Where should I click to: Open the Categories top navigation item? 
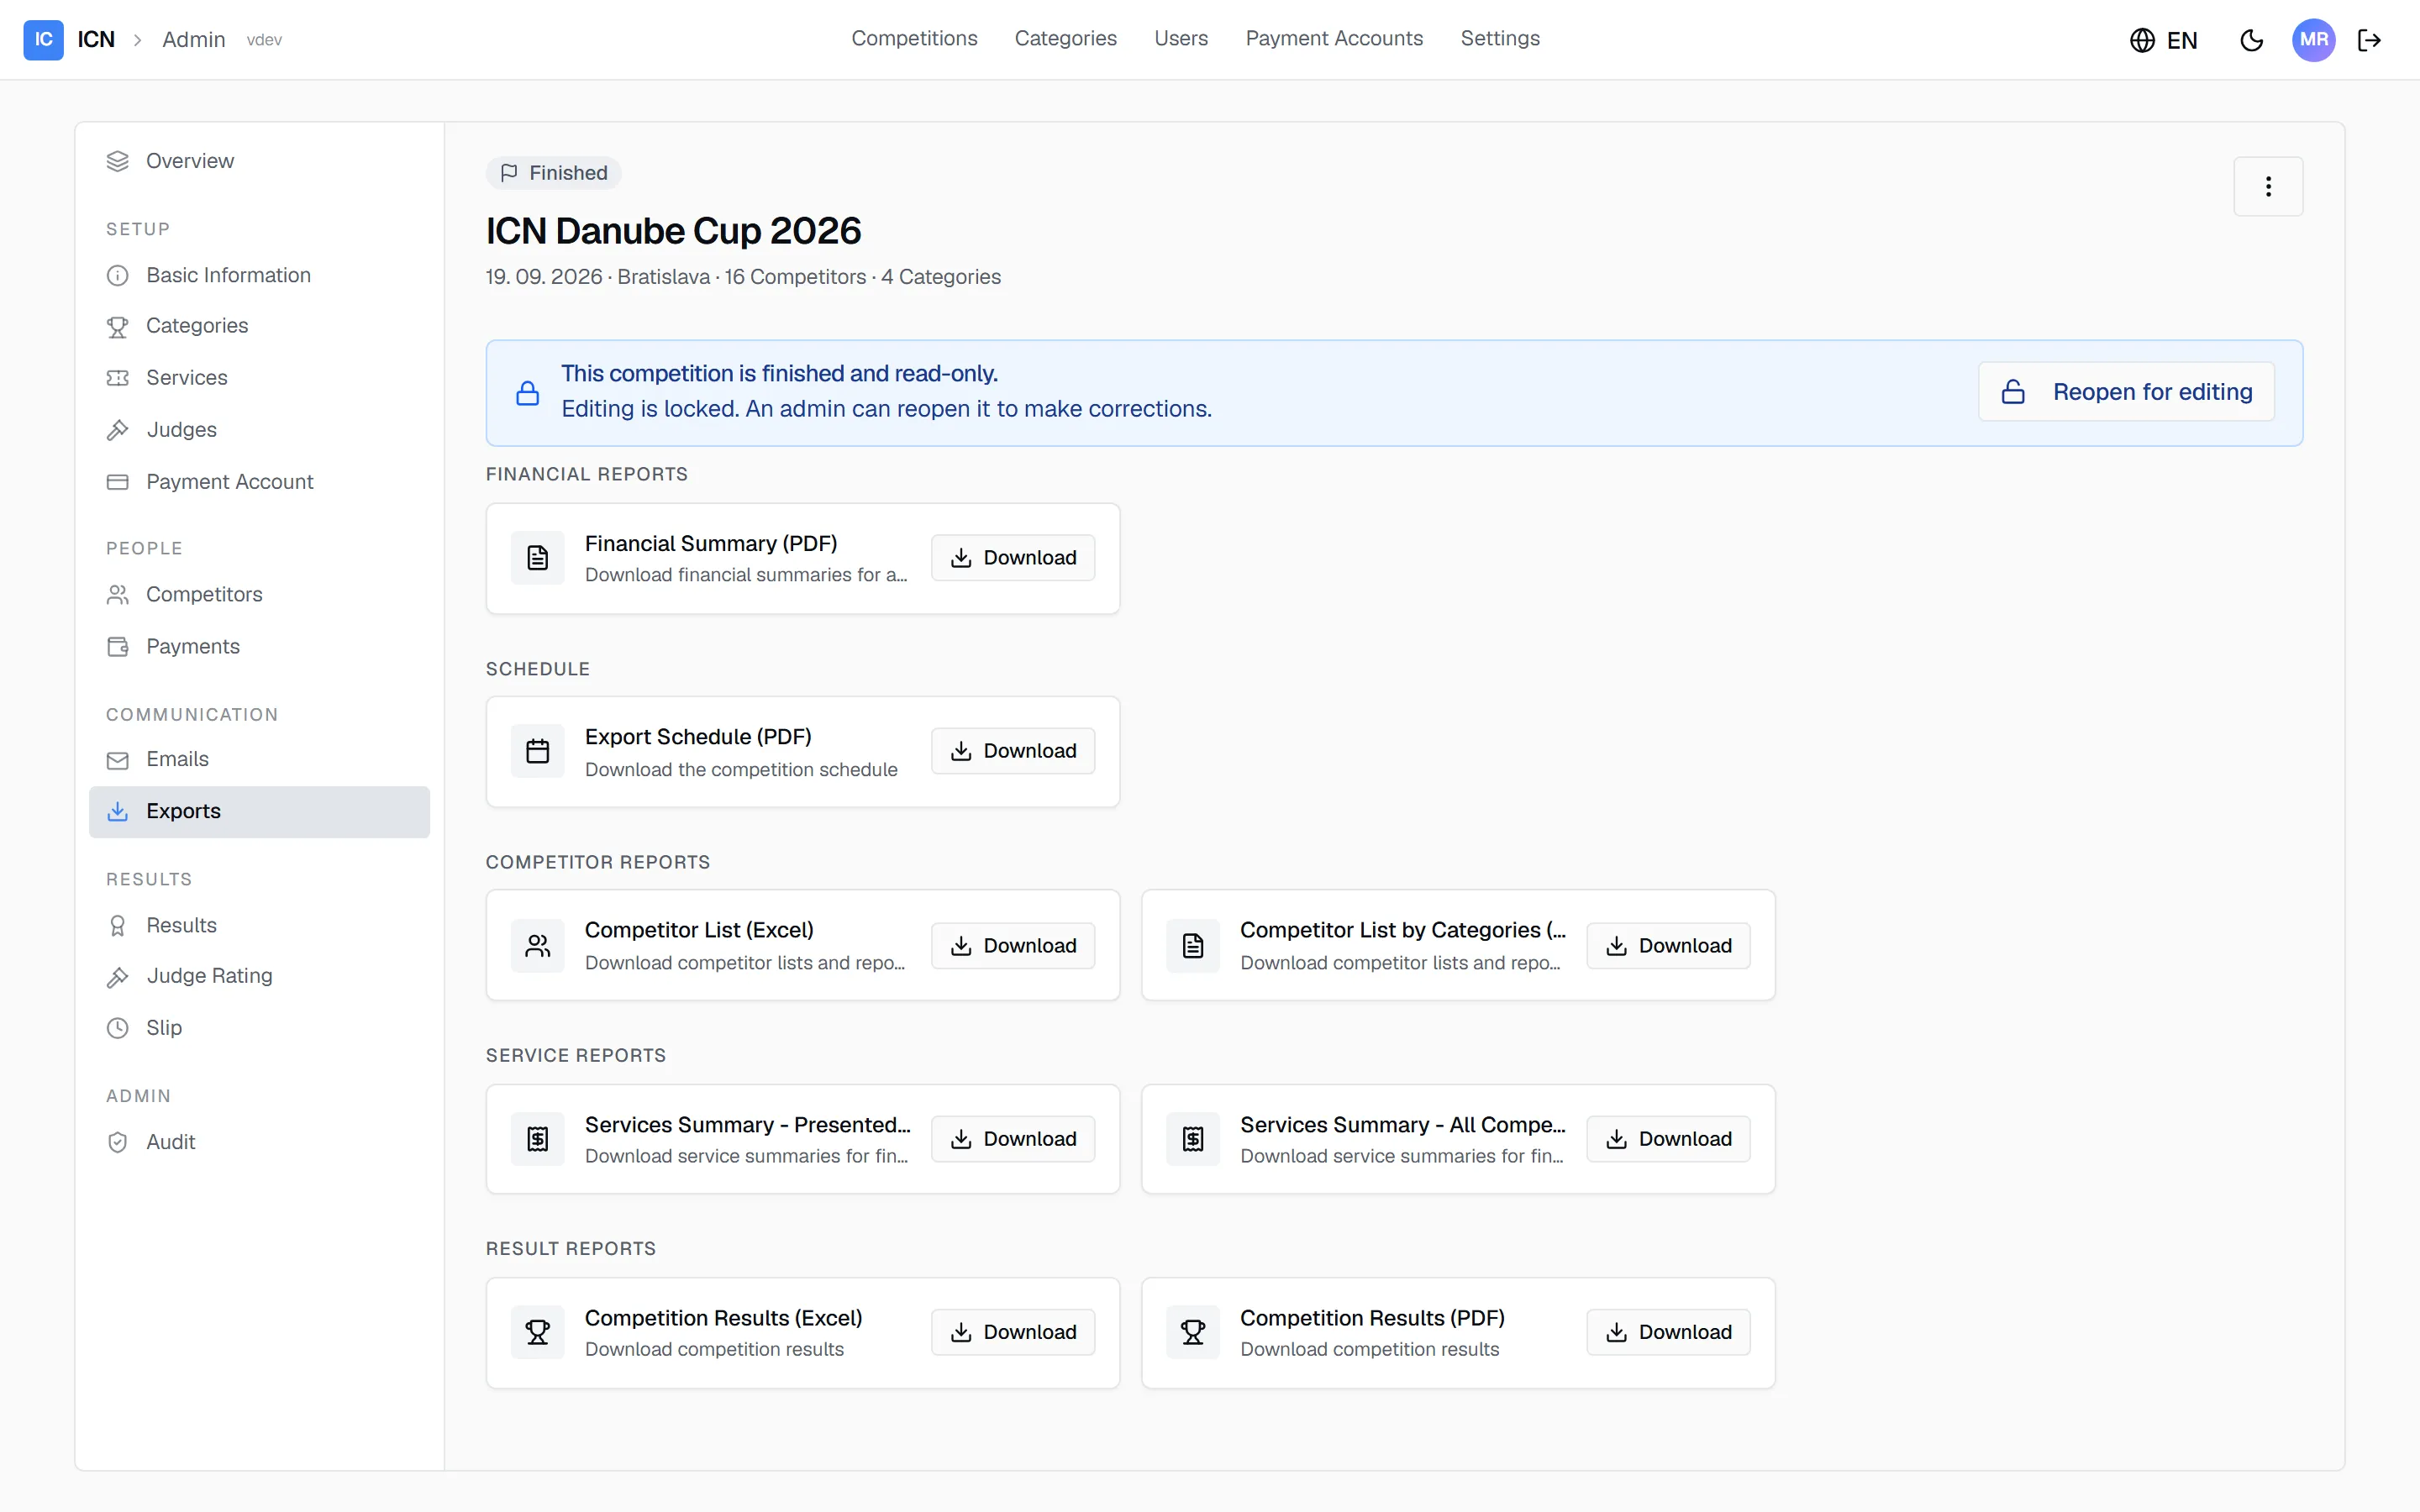click(1065, 38)
